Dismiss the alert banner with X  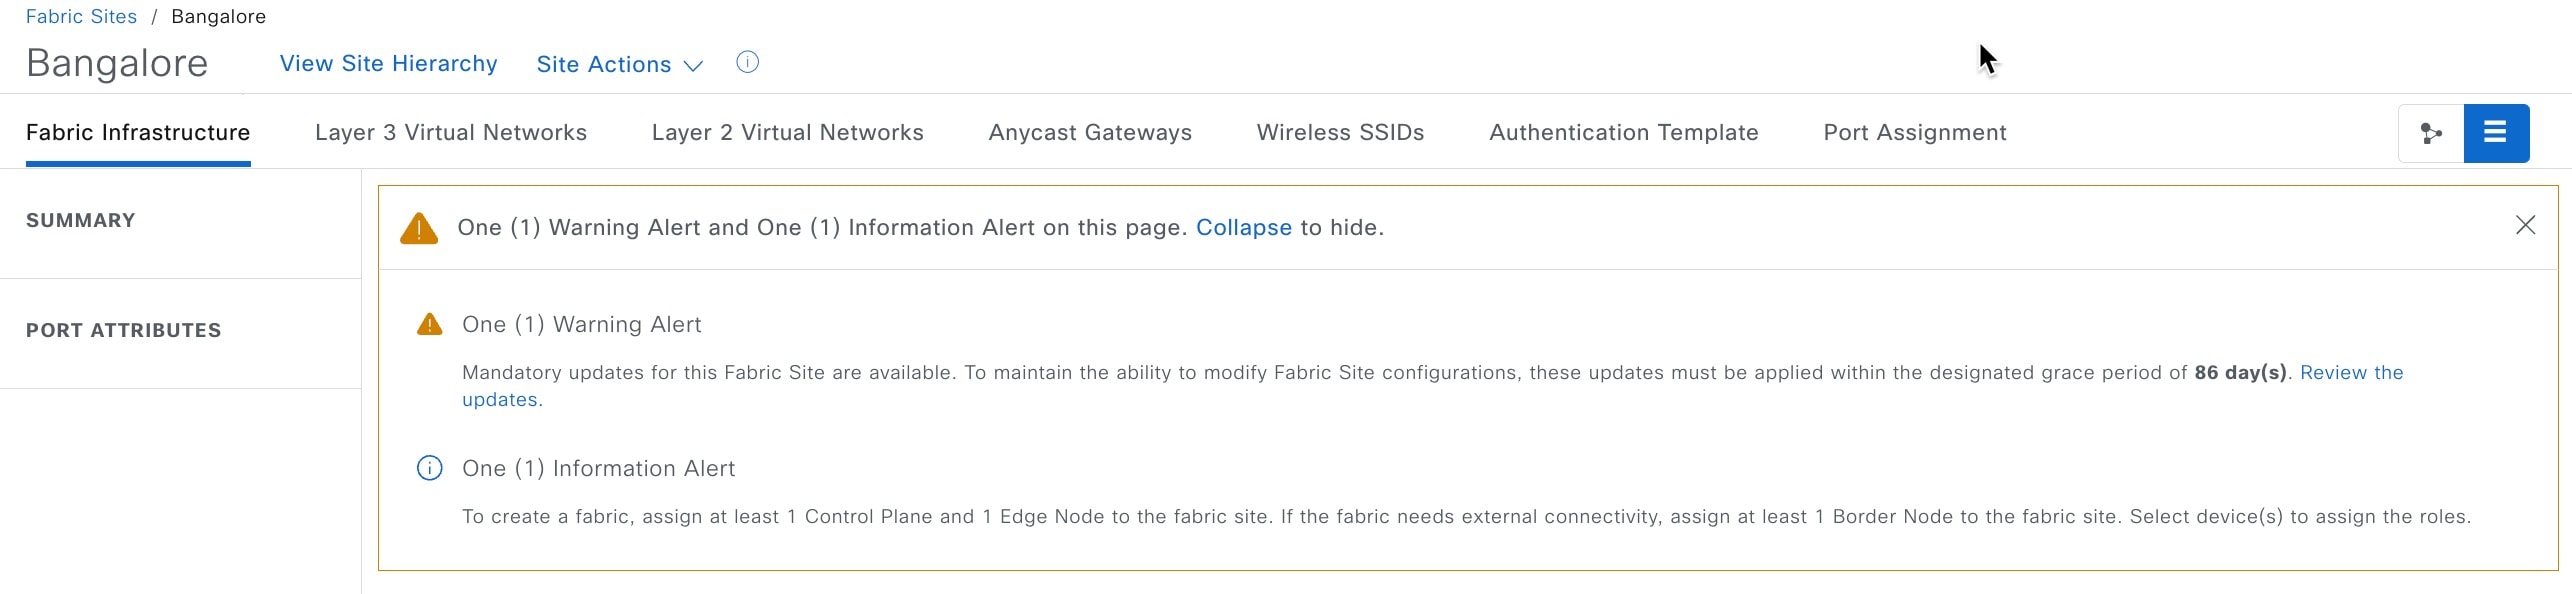[2525, 226]
